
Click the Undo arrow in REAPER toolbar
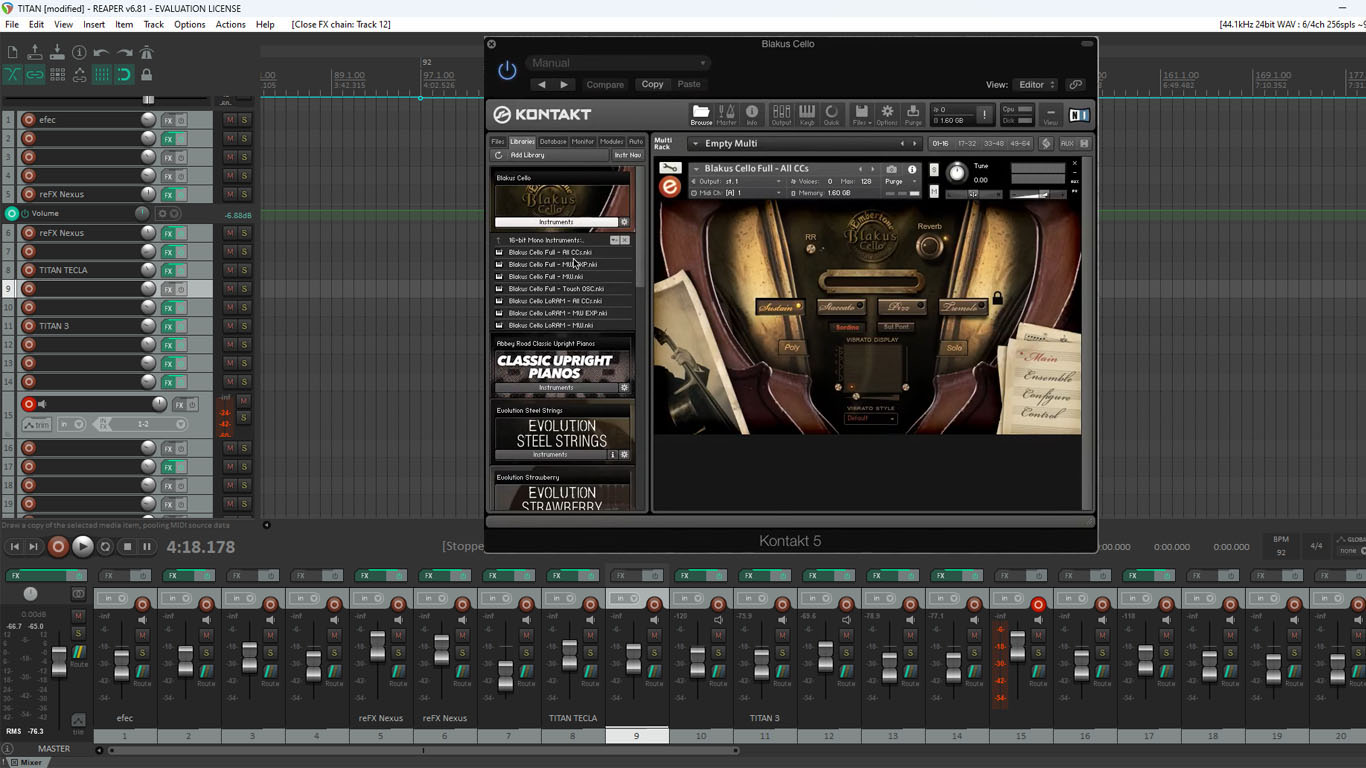[101, 52]
